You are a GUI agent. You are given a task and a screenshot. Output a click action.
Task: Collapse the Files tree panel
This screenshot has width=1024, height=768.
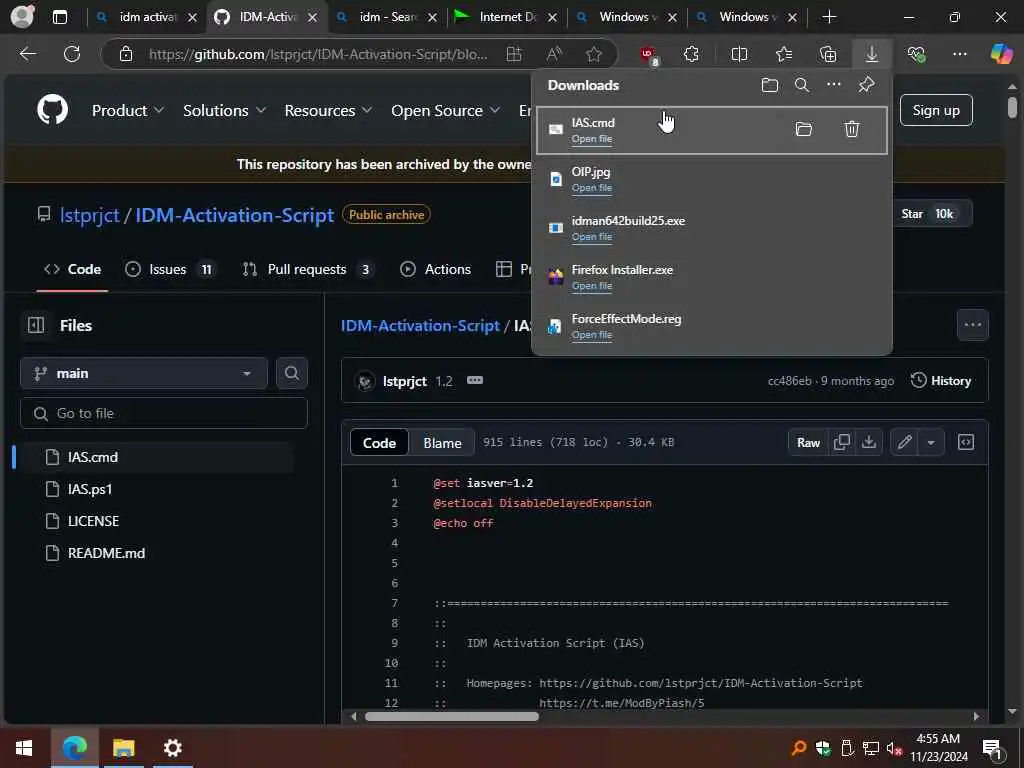coord(36,325)
